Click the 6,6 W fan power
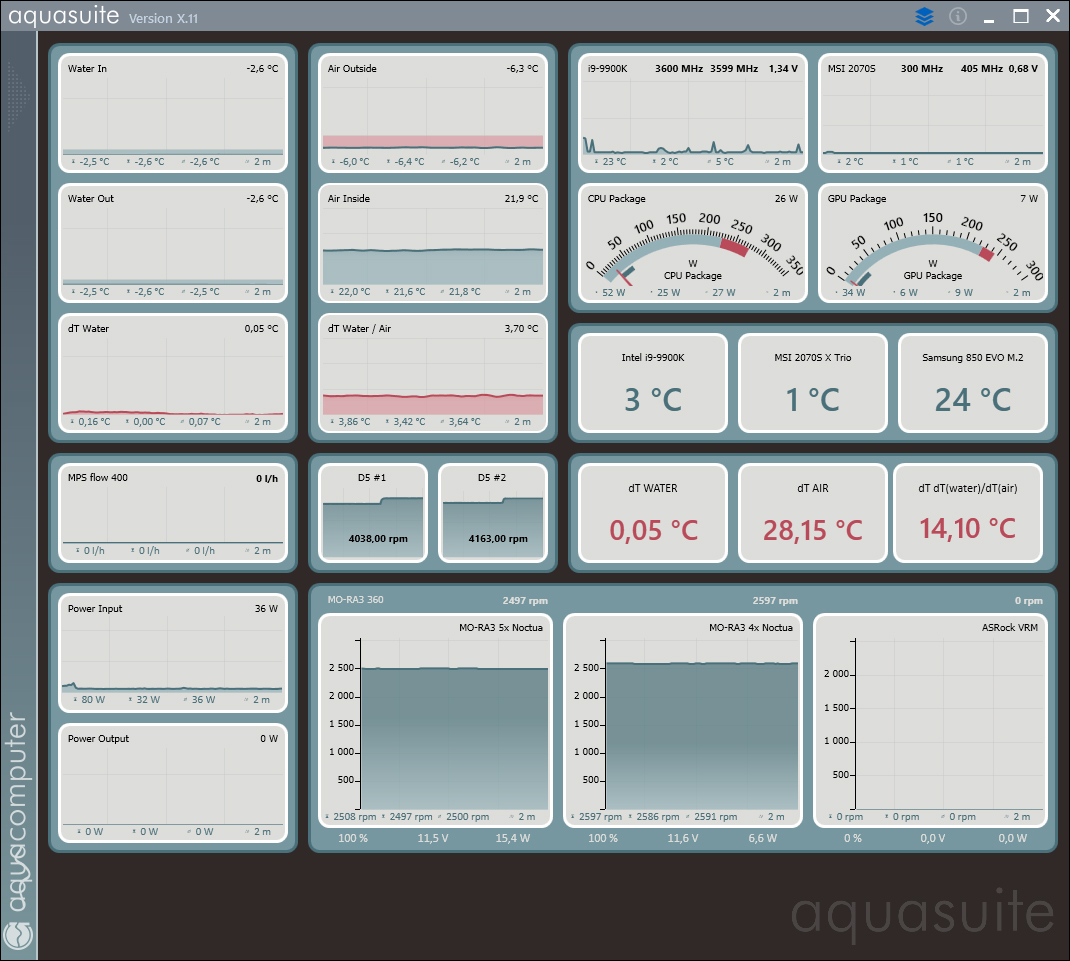The image size is (1070, 961). 762,838
